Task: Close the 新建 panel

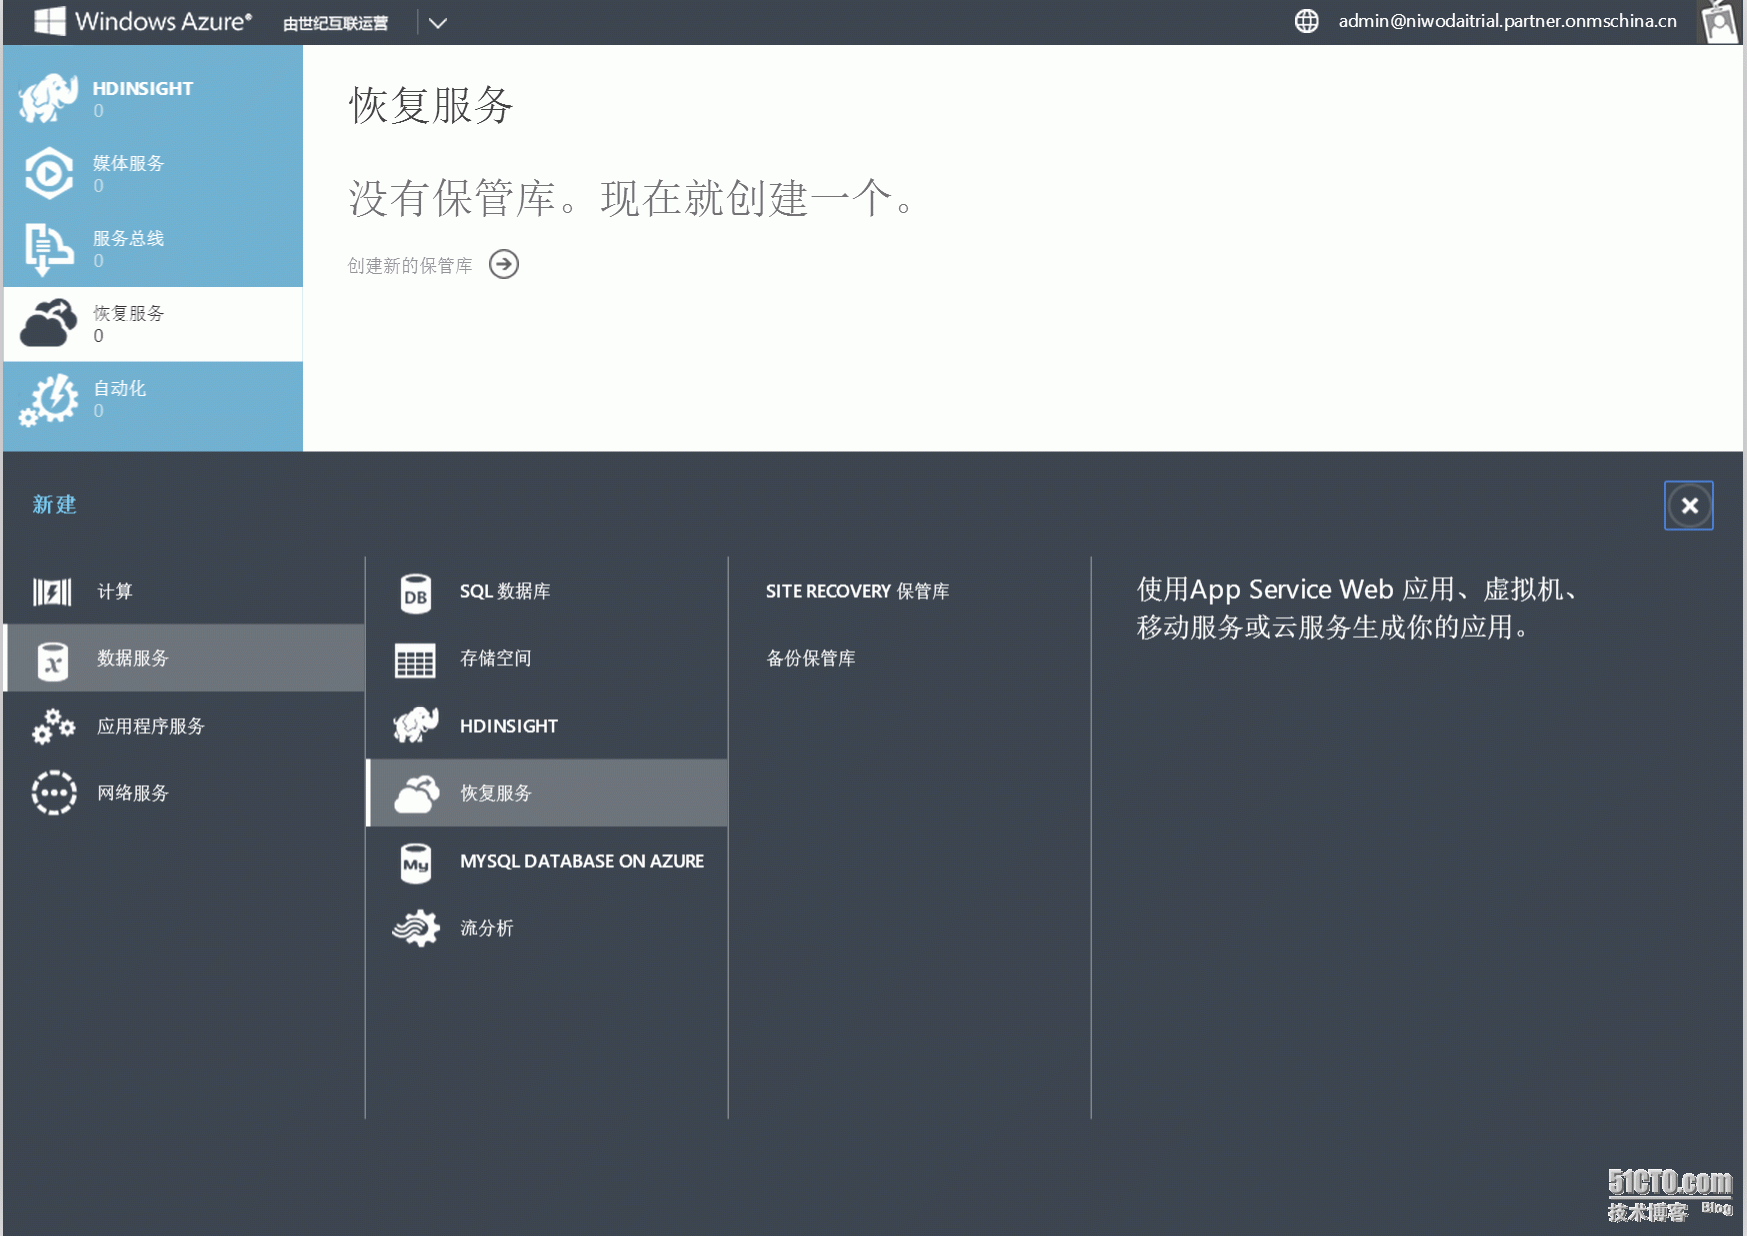Action: click(1689, 505)
